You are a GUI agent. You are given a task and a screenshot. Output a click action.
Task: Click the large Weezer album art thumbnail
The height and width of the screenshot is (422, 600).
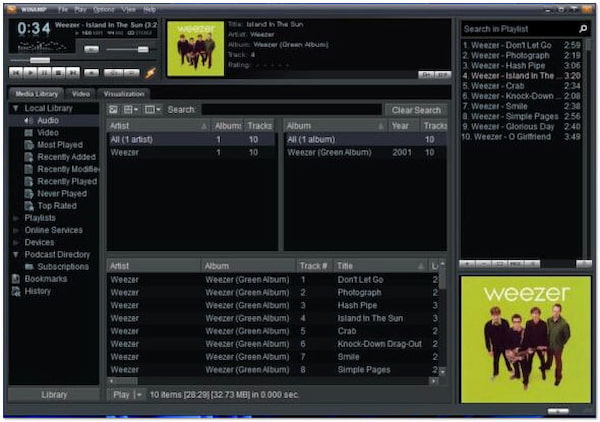(x=526, y=339)
